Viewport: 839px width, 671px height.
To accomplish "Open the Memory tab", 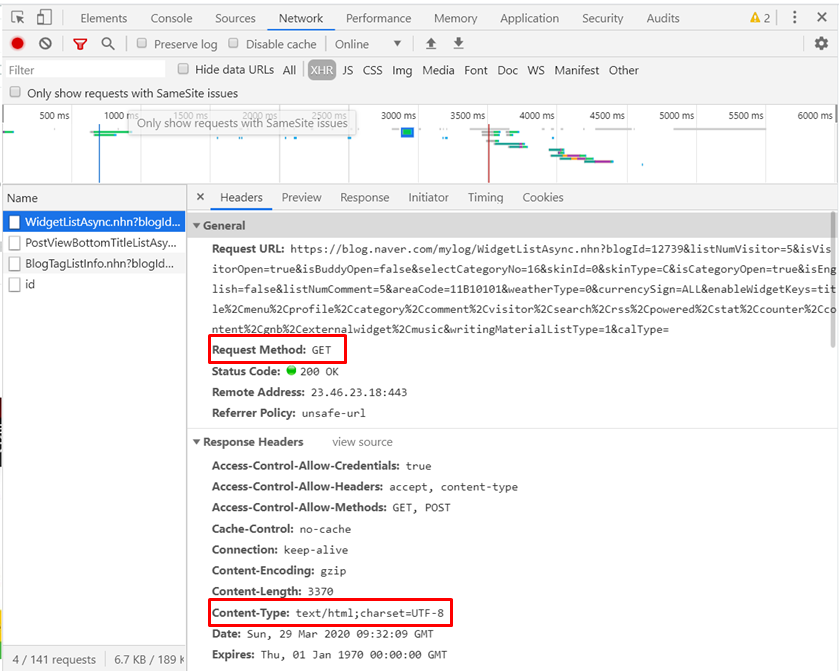I will click(455, 18).
